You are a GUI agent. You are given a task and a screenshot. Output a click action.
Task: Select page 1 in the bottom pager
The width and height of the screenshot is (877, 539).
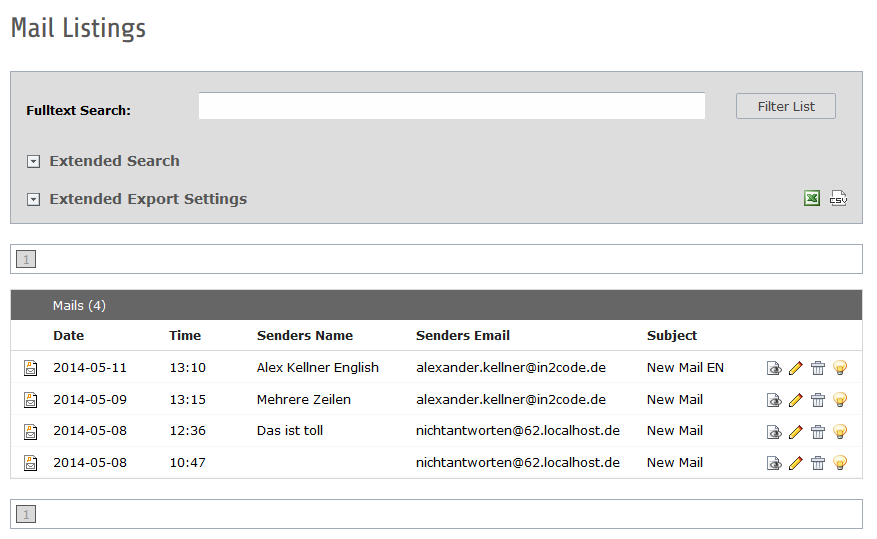pyautogui.click(x=26, y=515)
